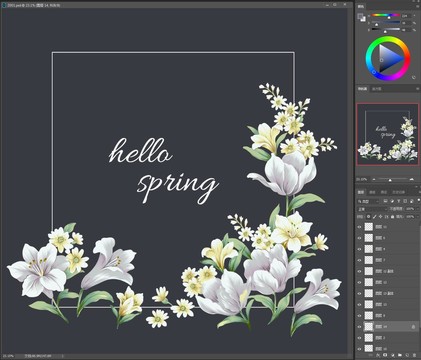Open the Navigator panel flyout menu

[418, 89]
